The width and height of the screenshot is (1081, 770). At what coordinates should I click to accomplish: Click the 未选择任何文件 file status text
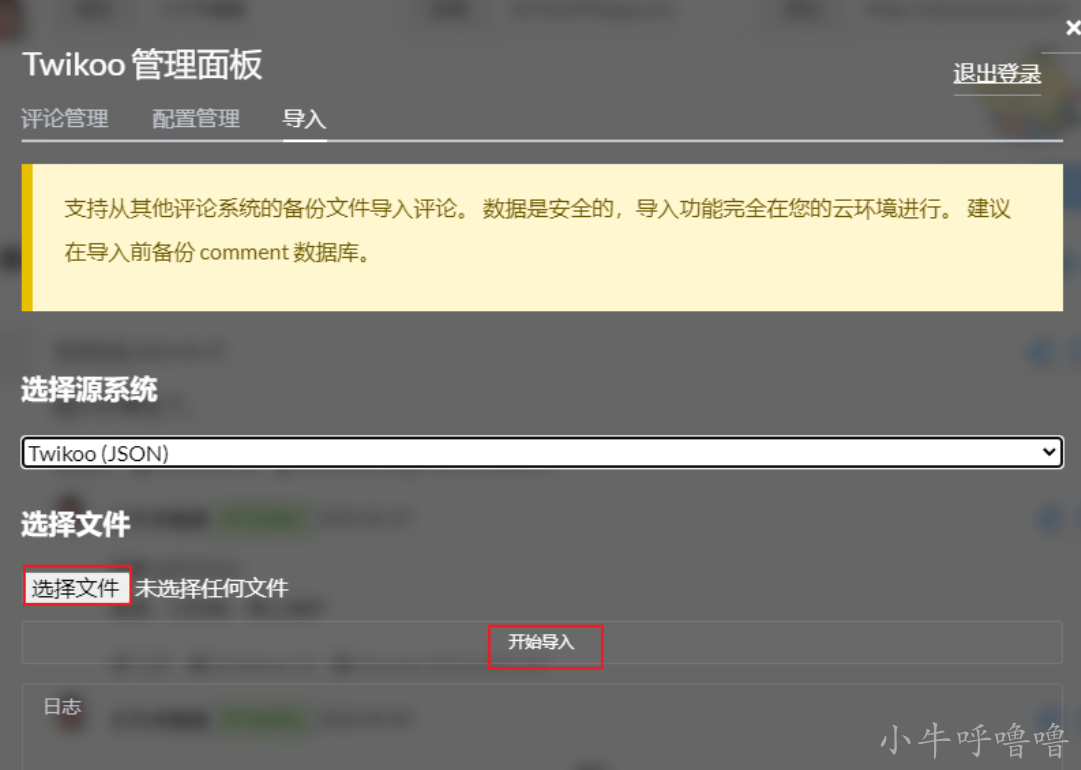212,588
